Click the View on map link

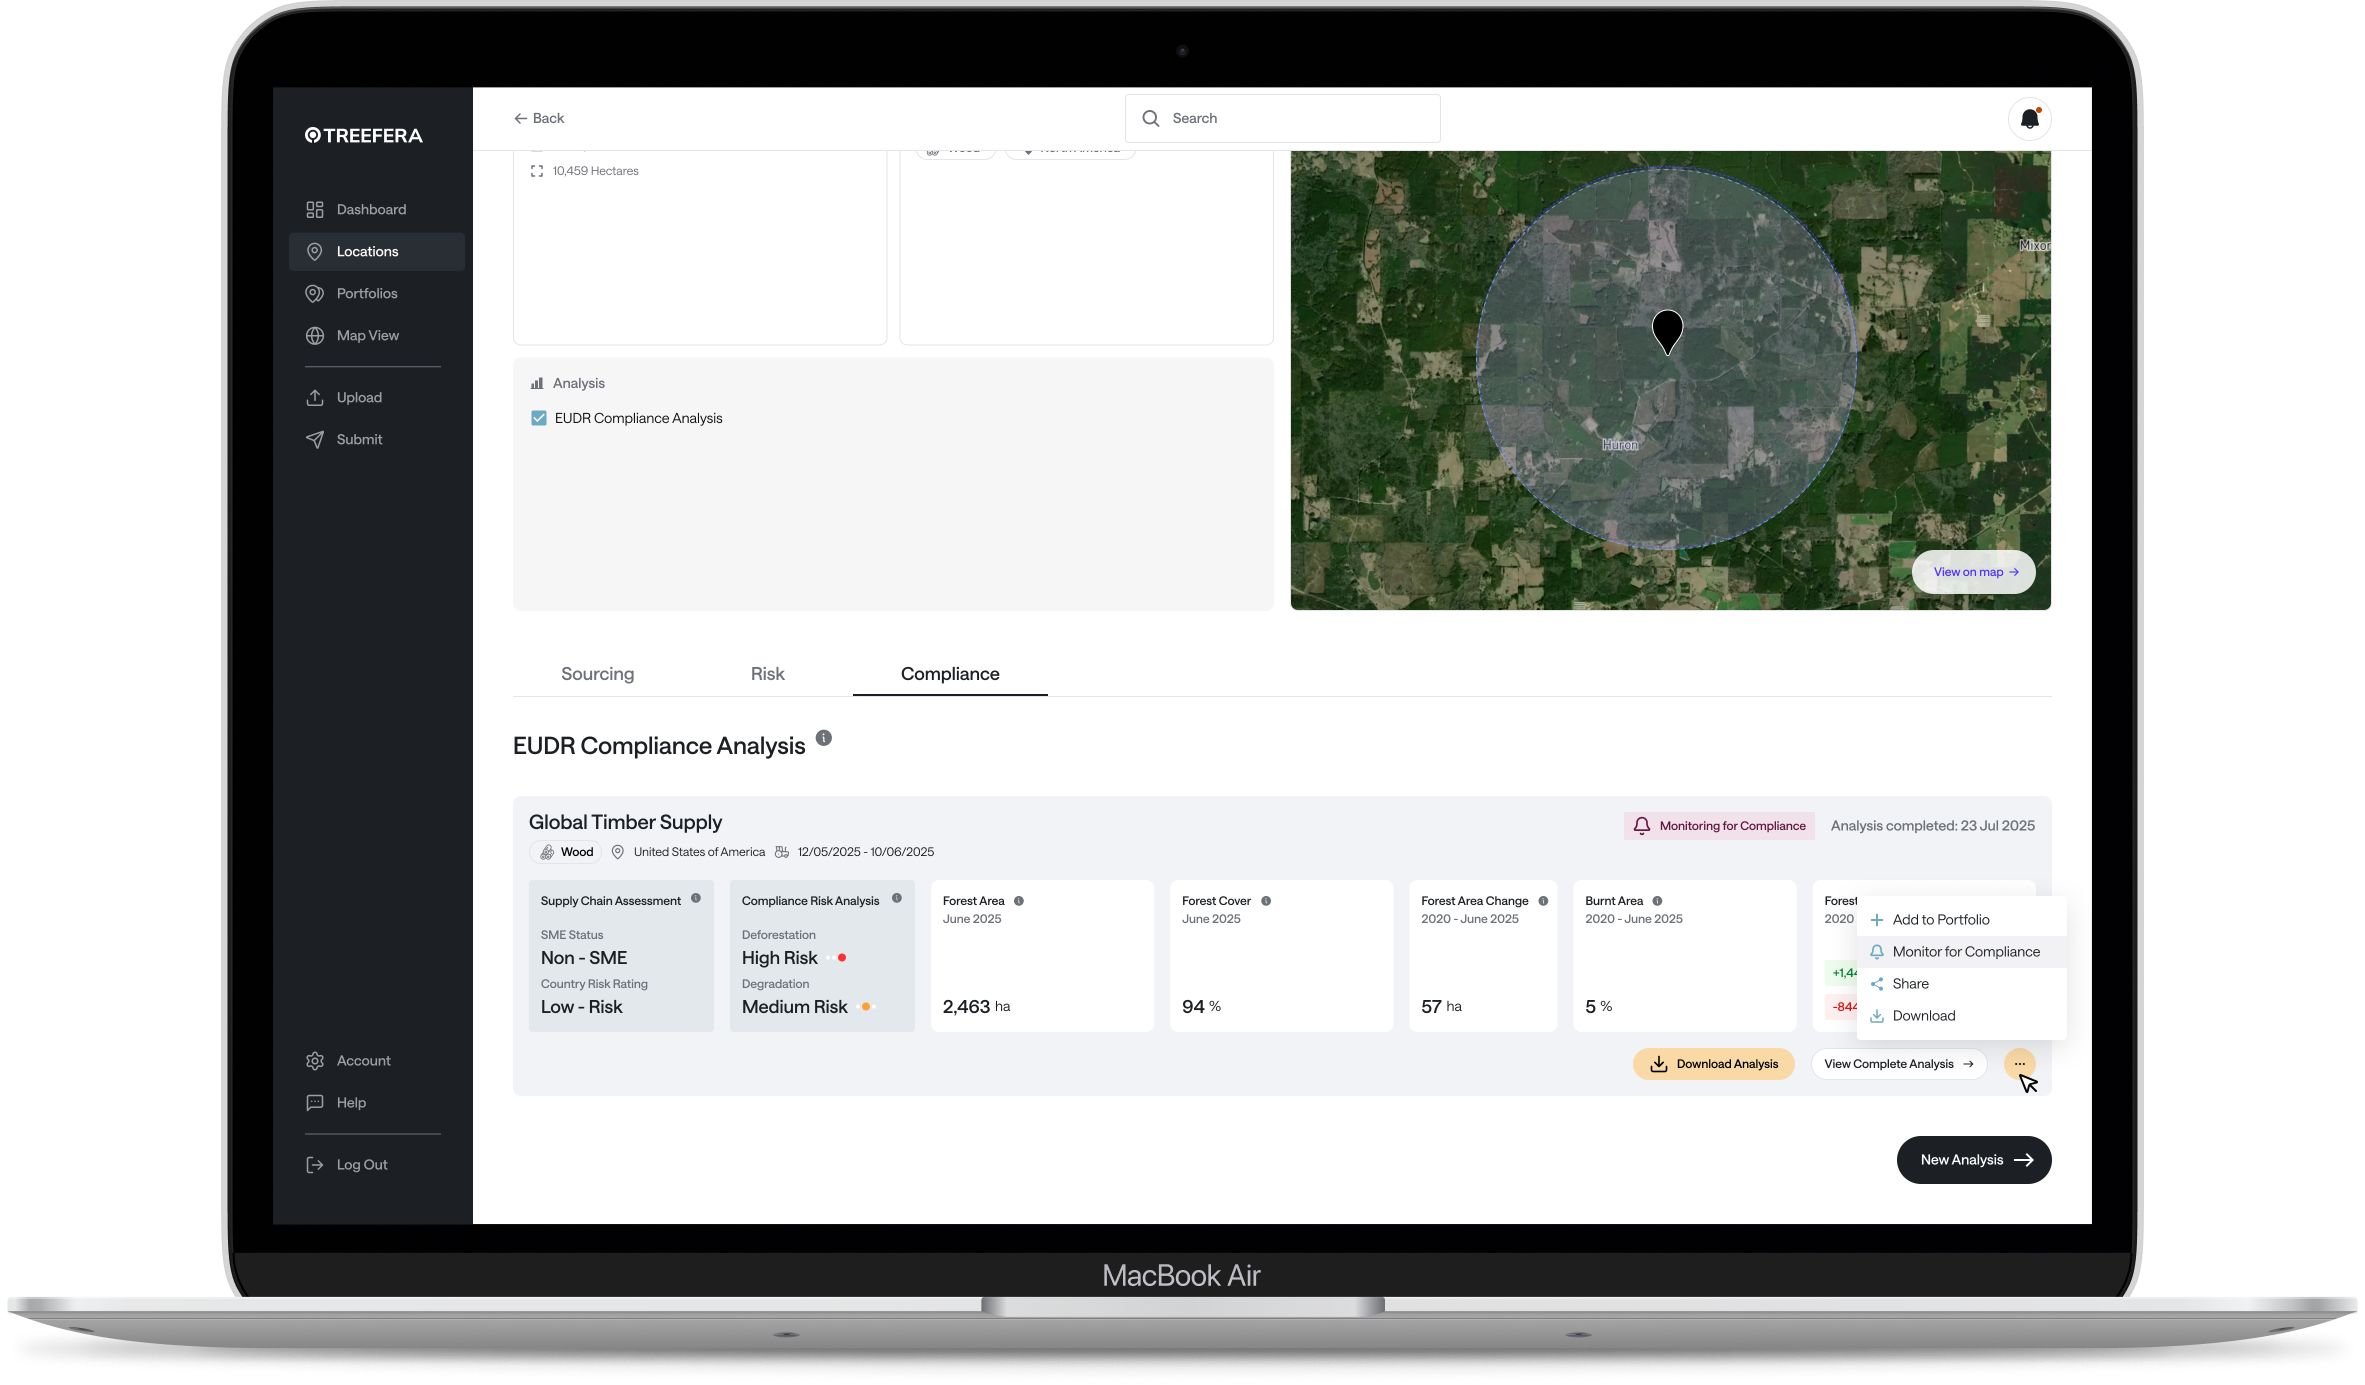point(1973,572)
